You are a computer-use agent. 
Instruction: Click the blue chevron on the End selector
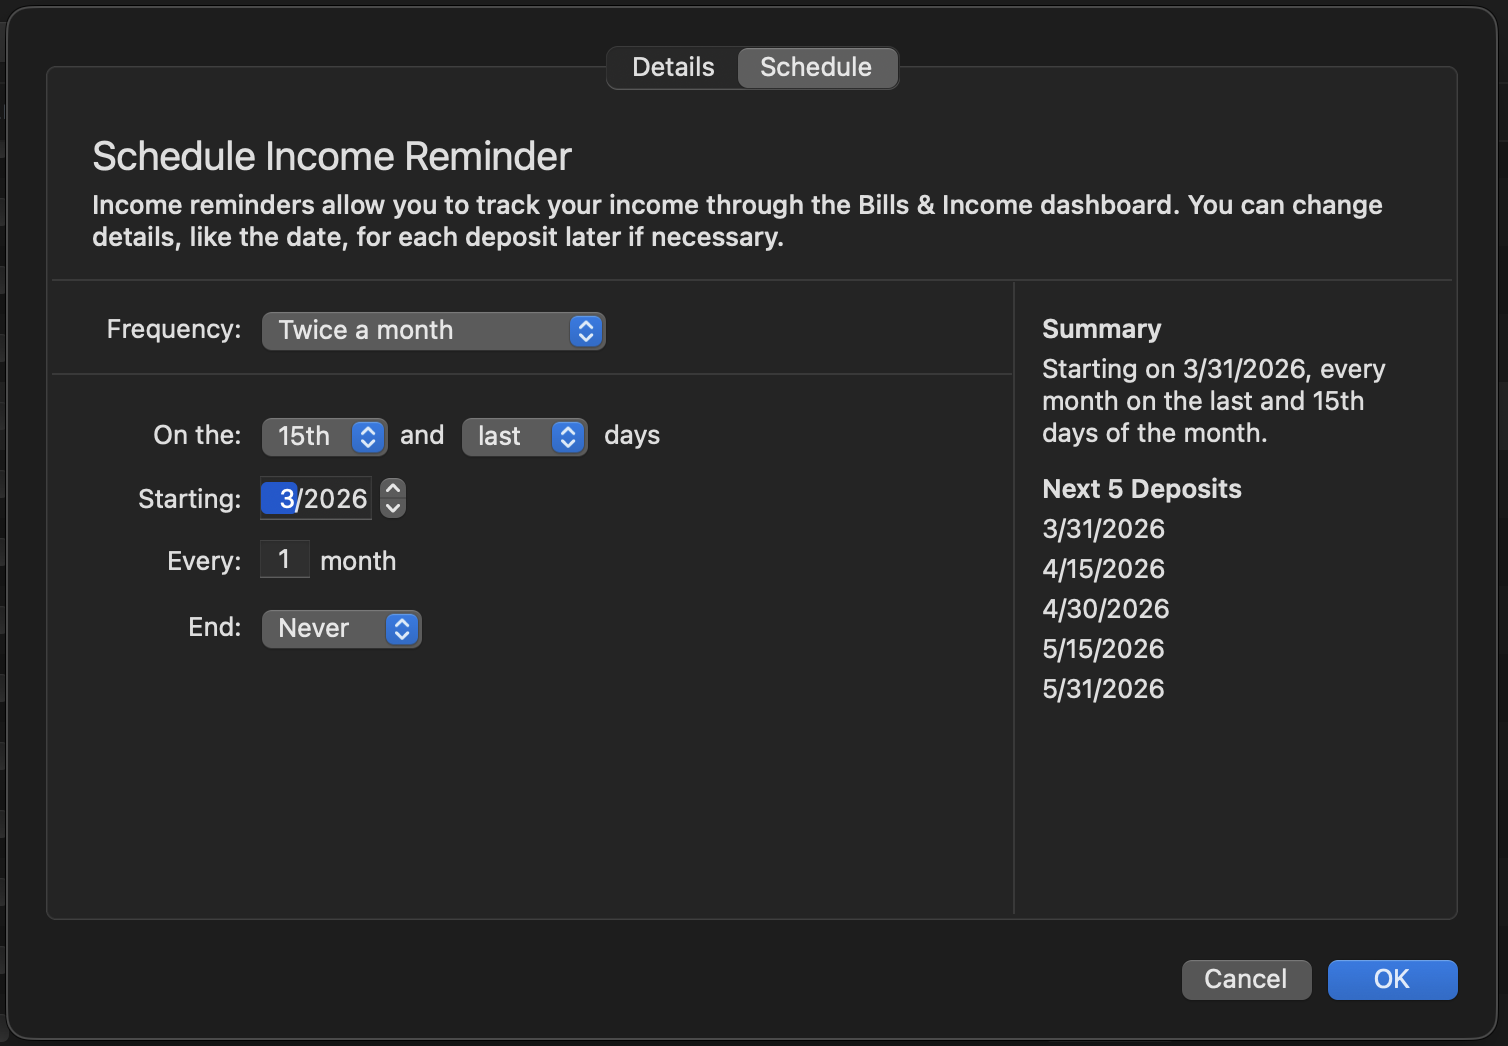402,629
